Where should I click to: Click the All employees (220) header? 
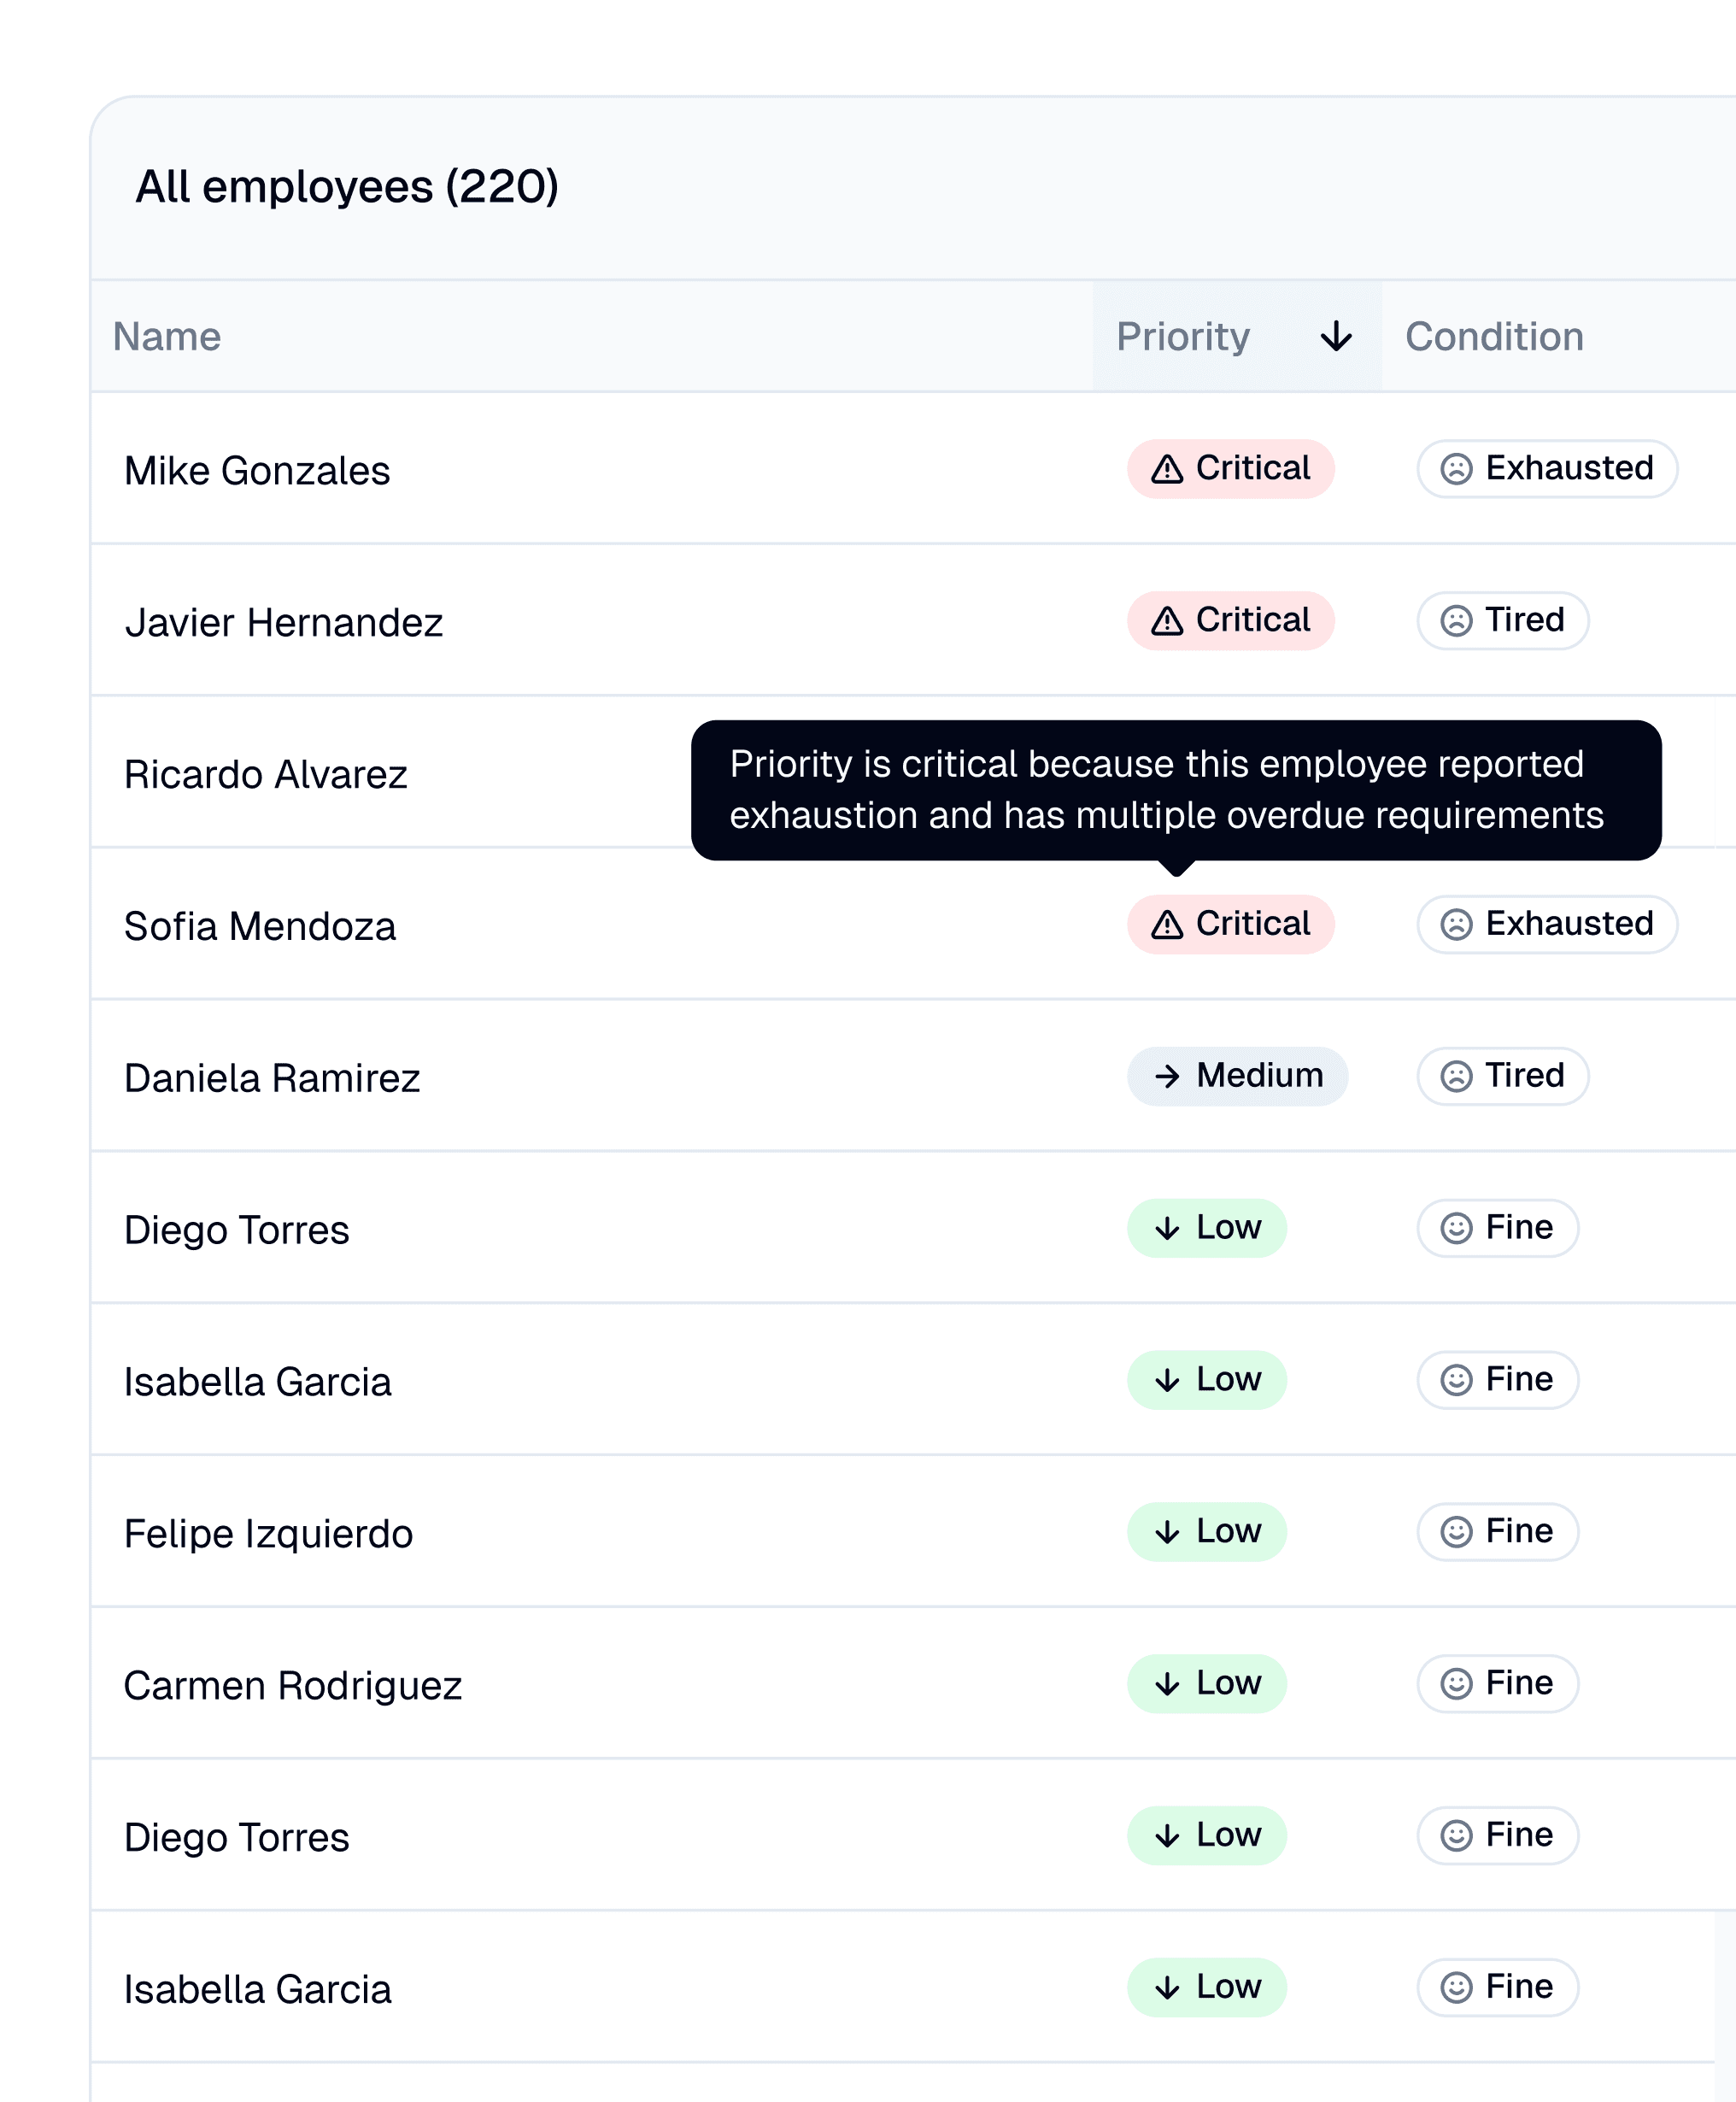point(347,185)
